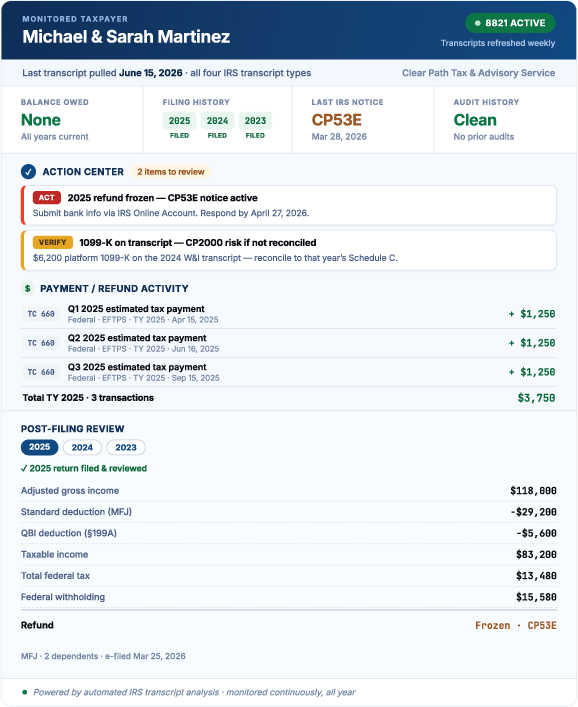Click the Q2 2025 estimated tax payment row

289,343
